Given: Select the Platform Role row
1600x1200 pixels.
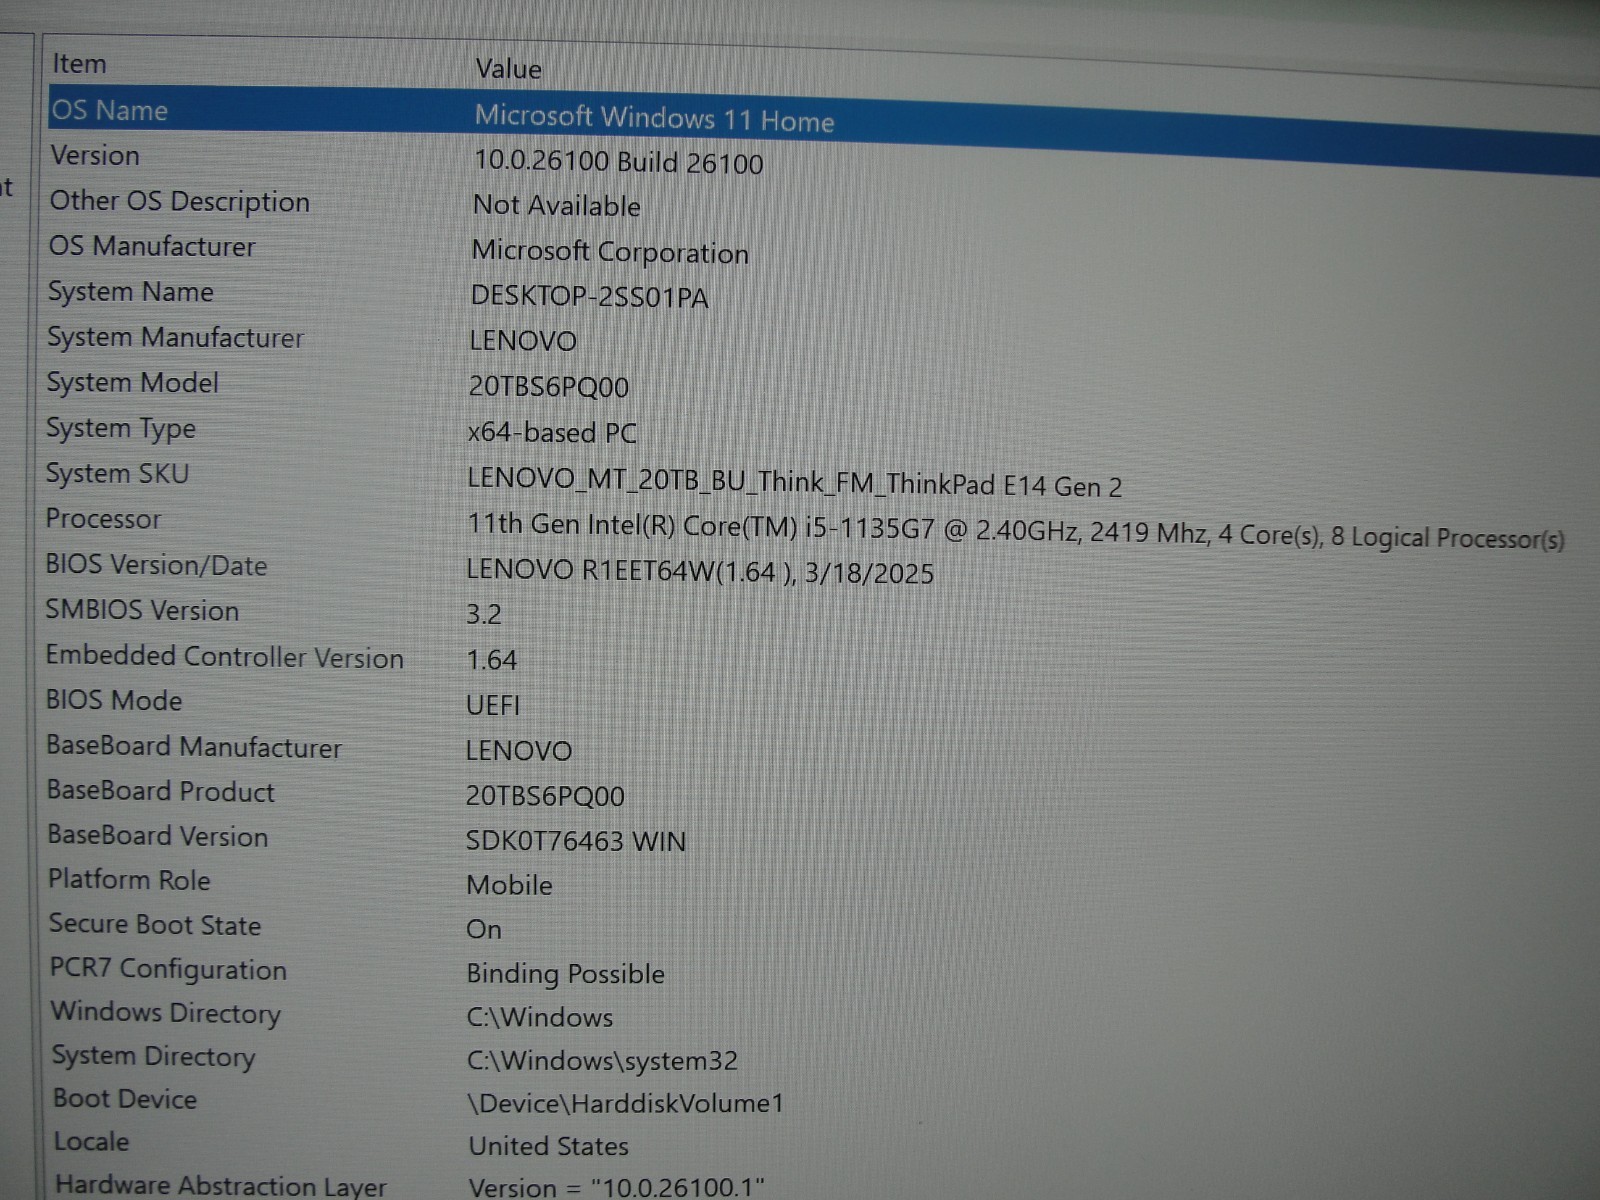Looking at the screenshot, I should coord(129,880).
